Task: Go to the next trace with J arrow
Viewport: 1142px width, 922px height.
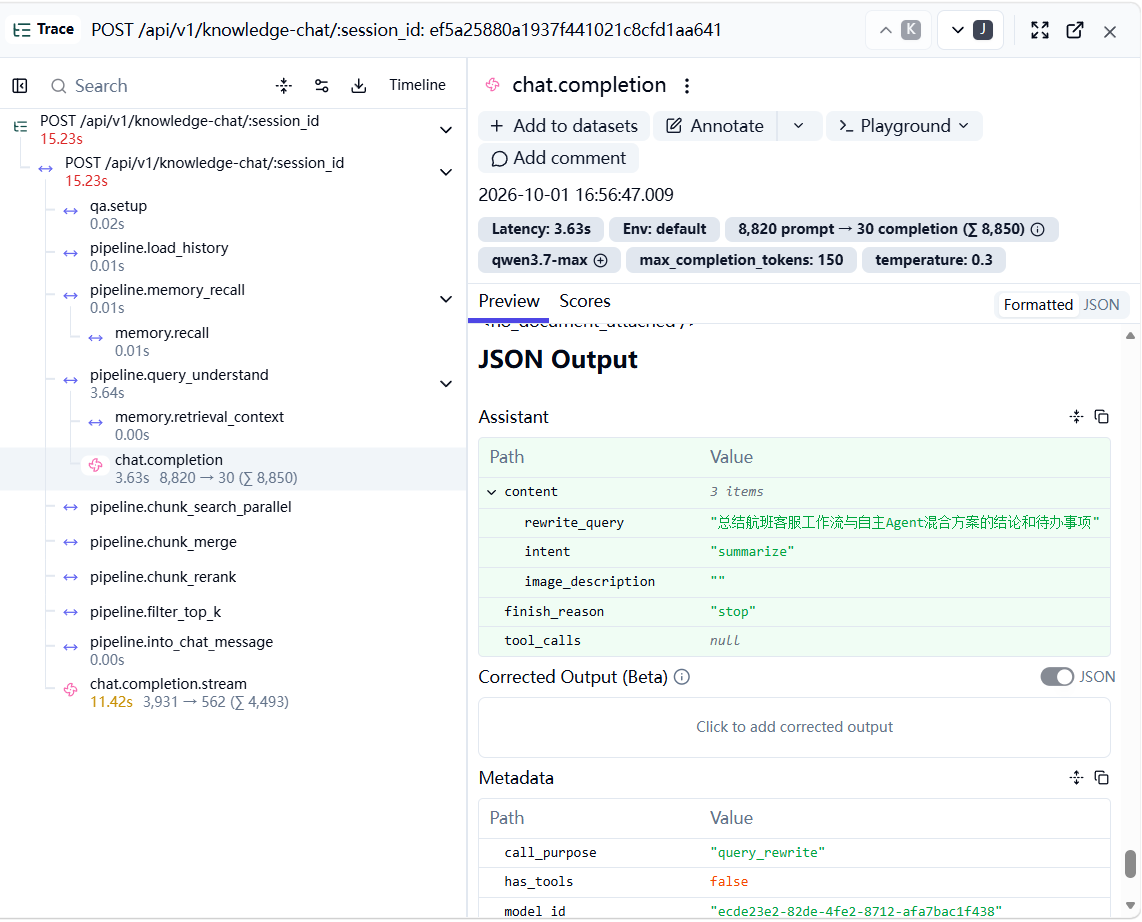Action: click(970, 30)
